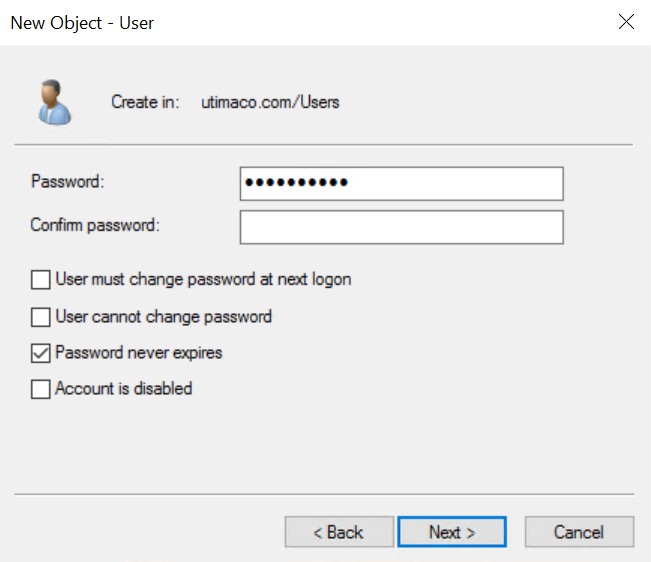Close the New Object - User dialog

tap(626, 22)
